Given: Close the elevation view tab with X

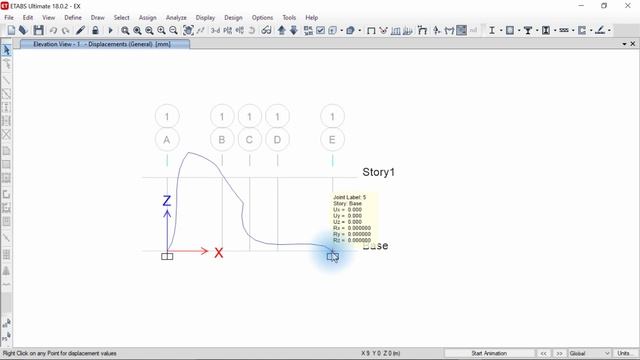Looking at the screenshot, I should click(x=633, y=44).
